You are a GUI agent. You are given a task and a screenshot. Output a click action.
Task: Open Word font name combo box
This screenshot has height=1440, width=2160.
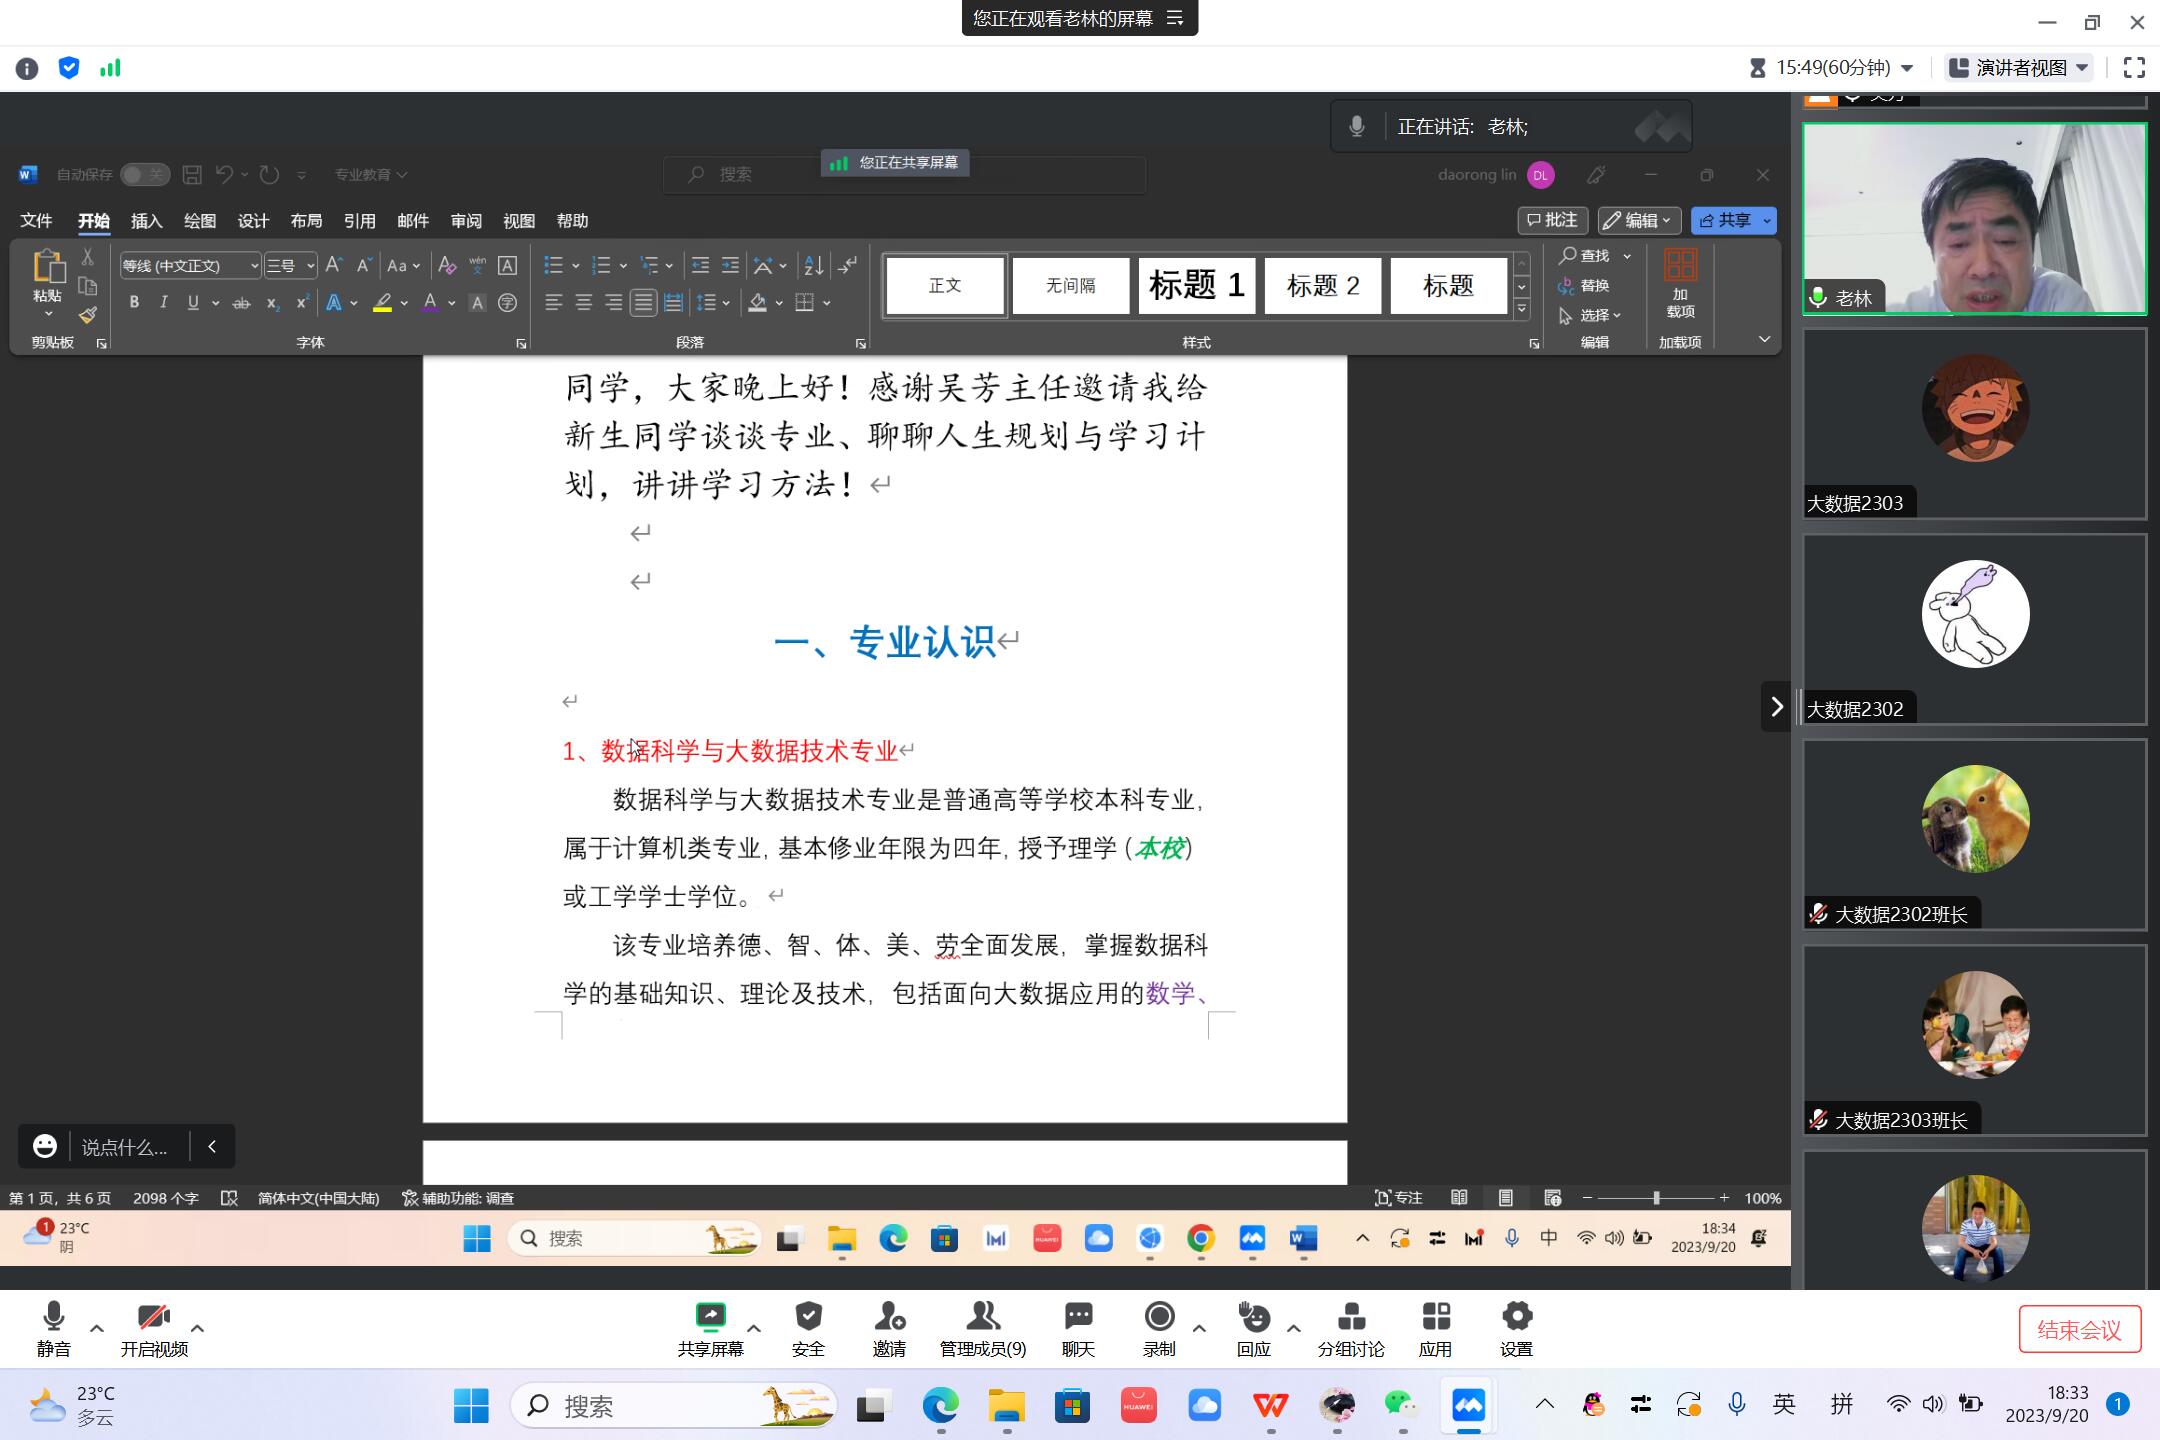point(190,265)
